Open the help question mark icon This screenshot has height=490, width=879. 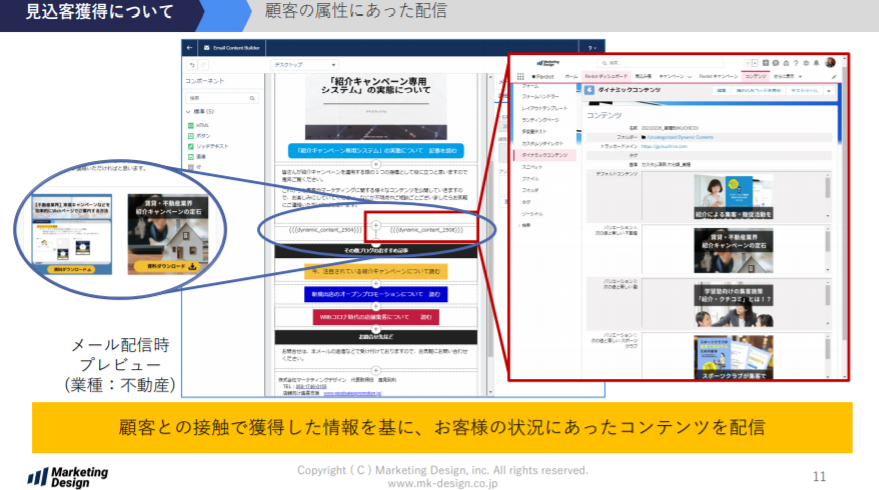point(794,62)
